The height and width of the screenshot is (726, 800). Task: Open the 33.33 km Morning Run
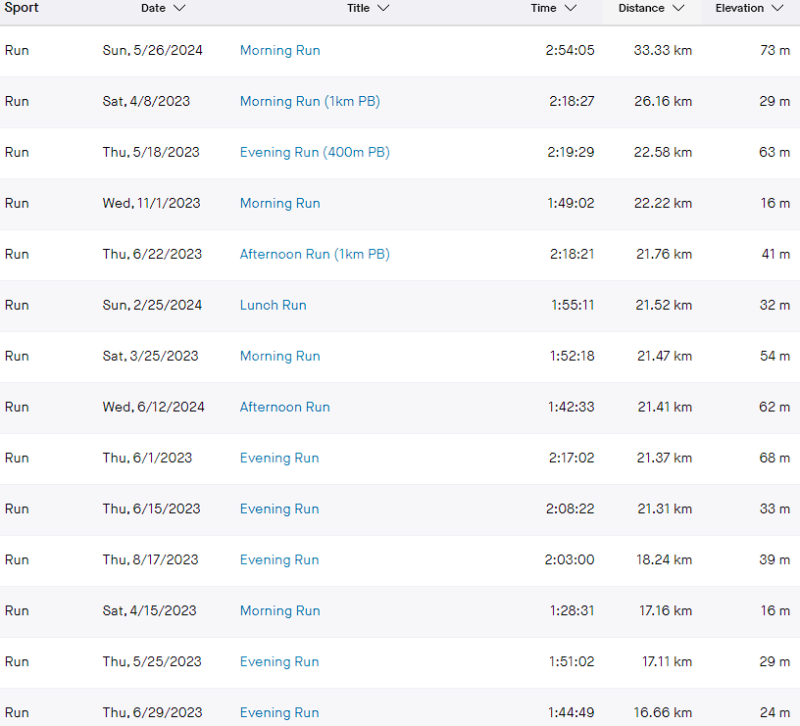(280, 50)
